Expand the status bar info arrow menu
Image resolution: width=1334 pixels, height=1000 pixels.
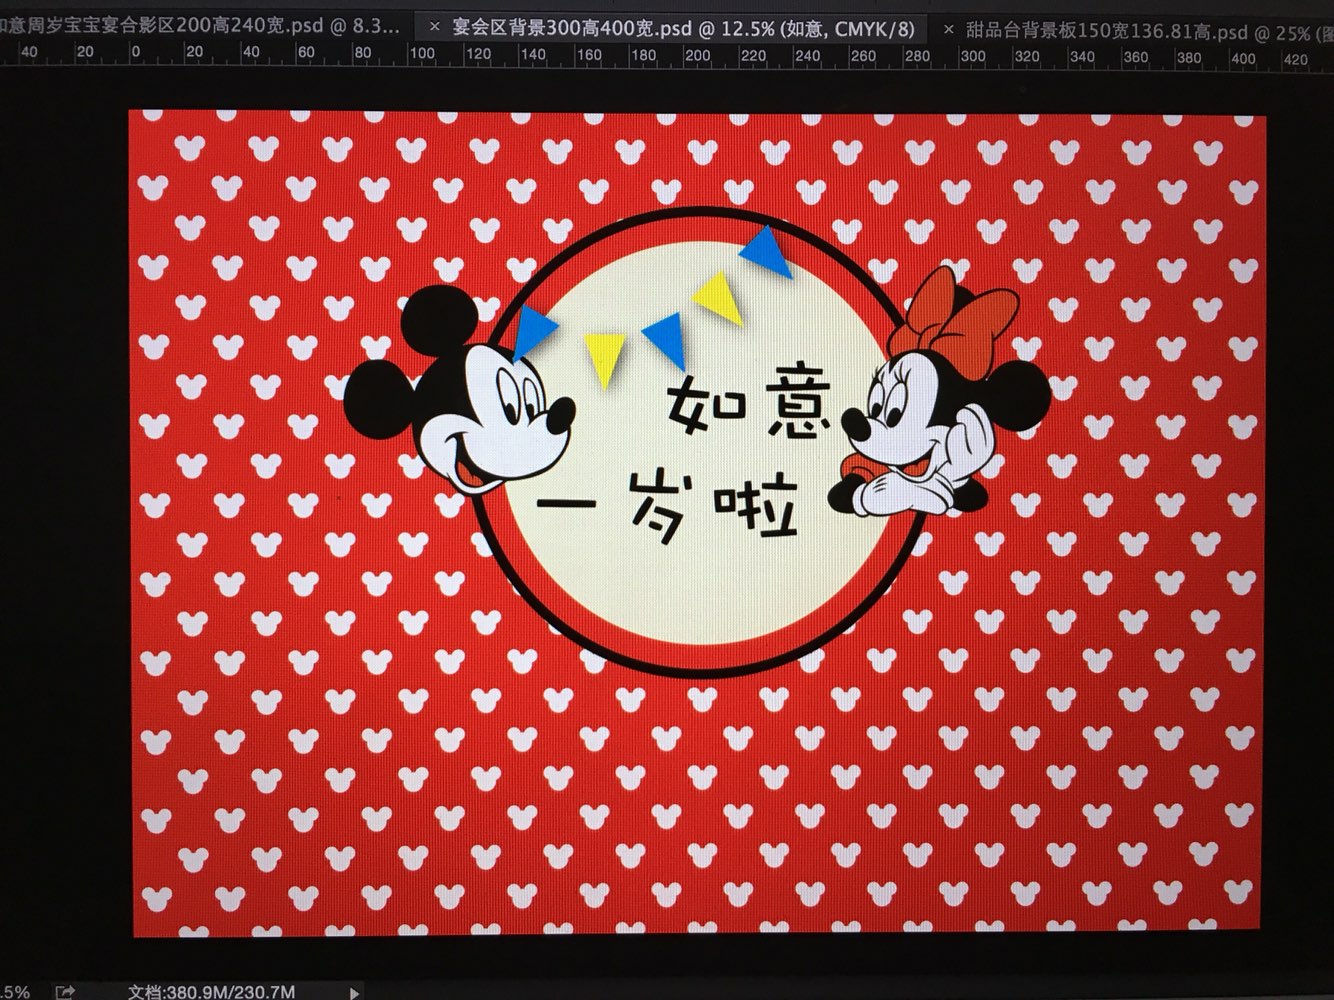pyautogui.click(x=353, y=992)
